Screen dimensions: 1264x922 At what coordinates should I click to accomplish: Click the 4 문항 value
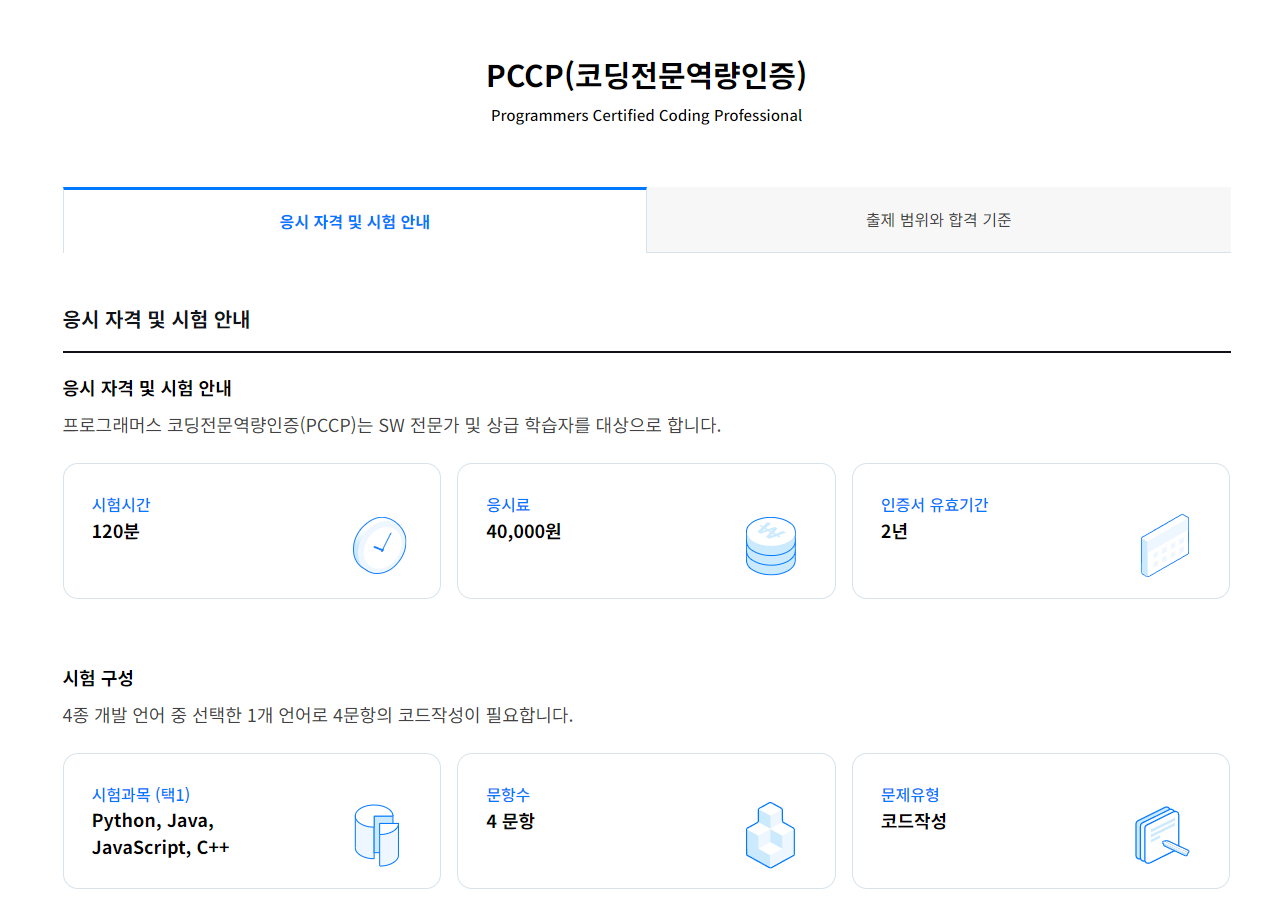tap(510, 821)
